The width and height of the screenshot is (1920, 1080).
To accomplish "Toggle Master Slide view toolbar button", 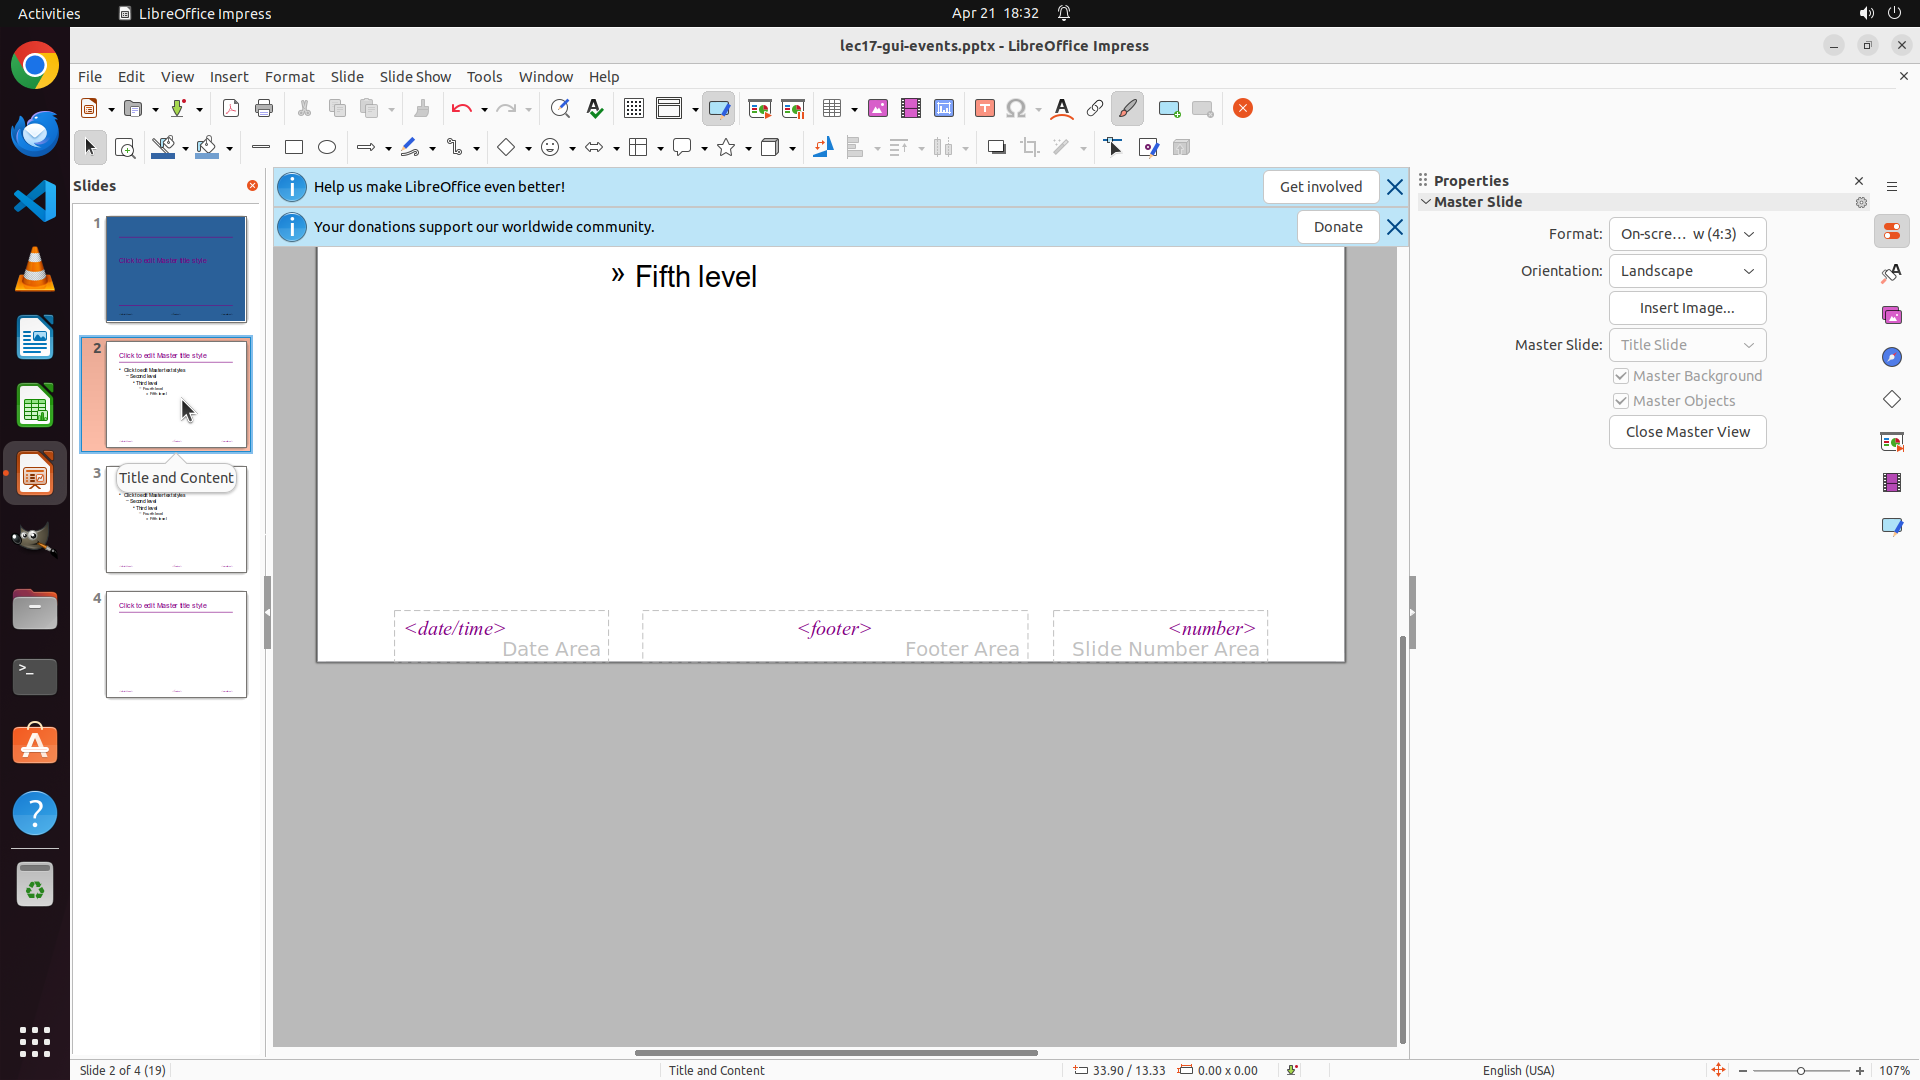I will tap(718, 108).
